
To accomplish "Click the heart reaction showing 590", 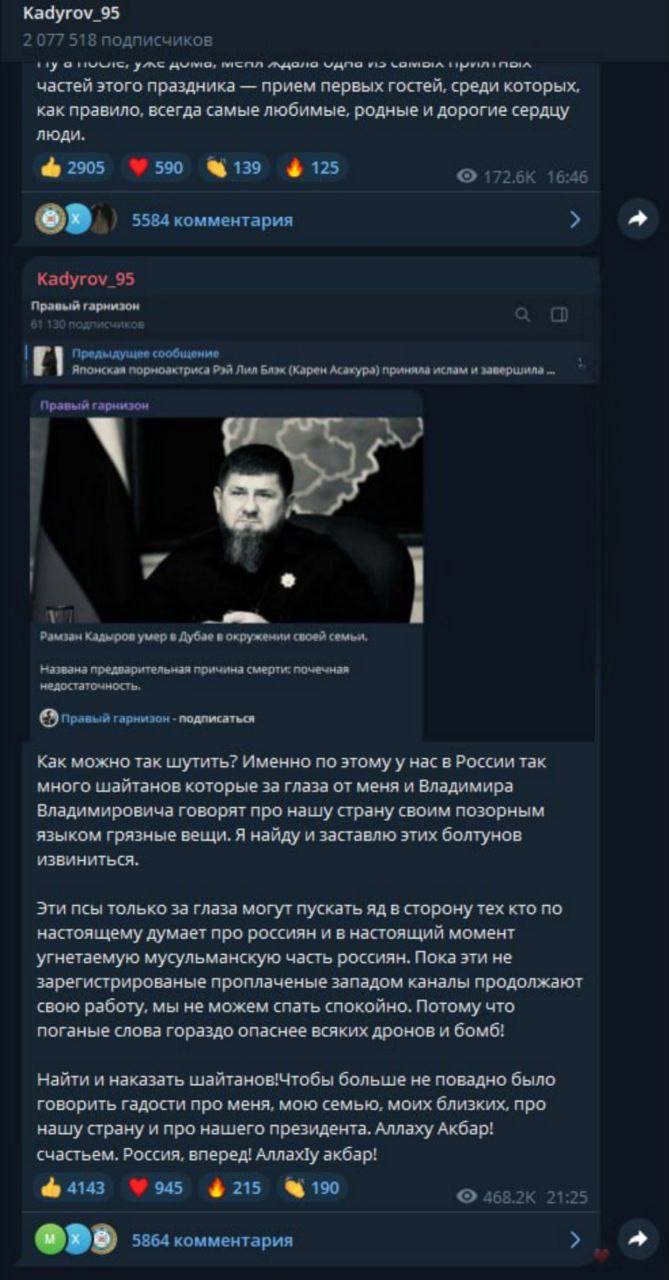I will tap(158, 167).
